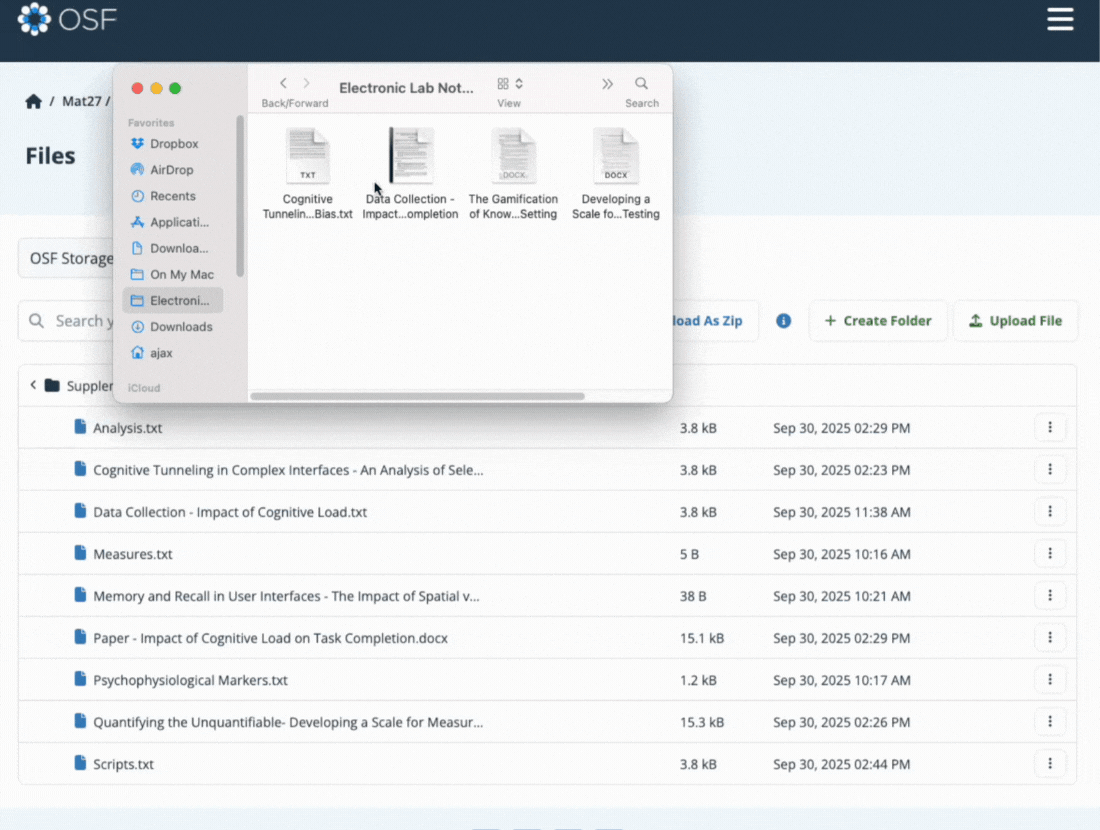The image size is (1100, 830).
Task: Open the hamburger menu at top right
Action: [1060, 19]
